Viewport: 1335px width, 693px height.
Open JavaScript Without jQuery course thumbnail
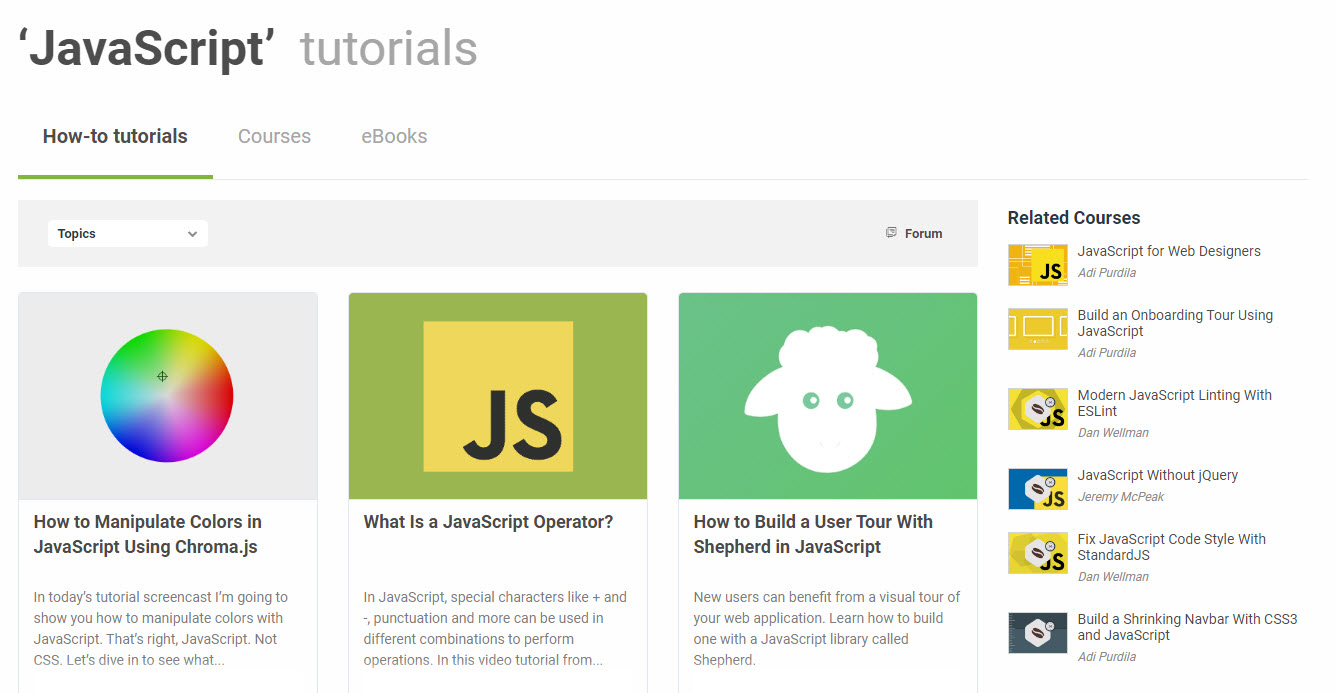point(1037,489)
